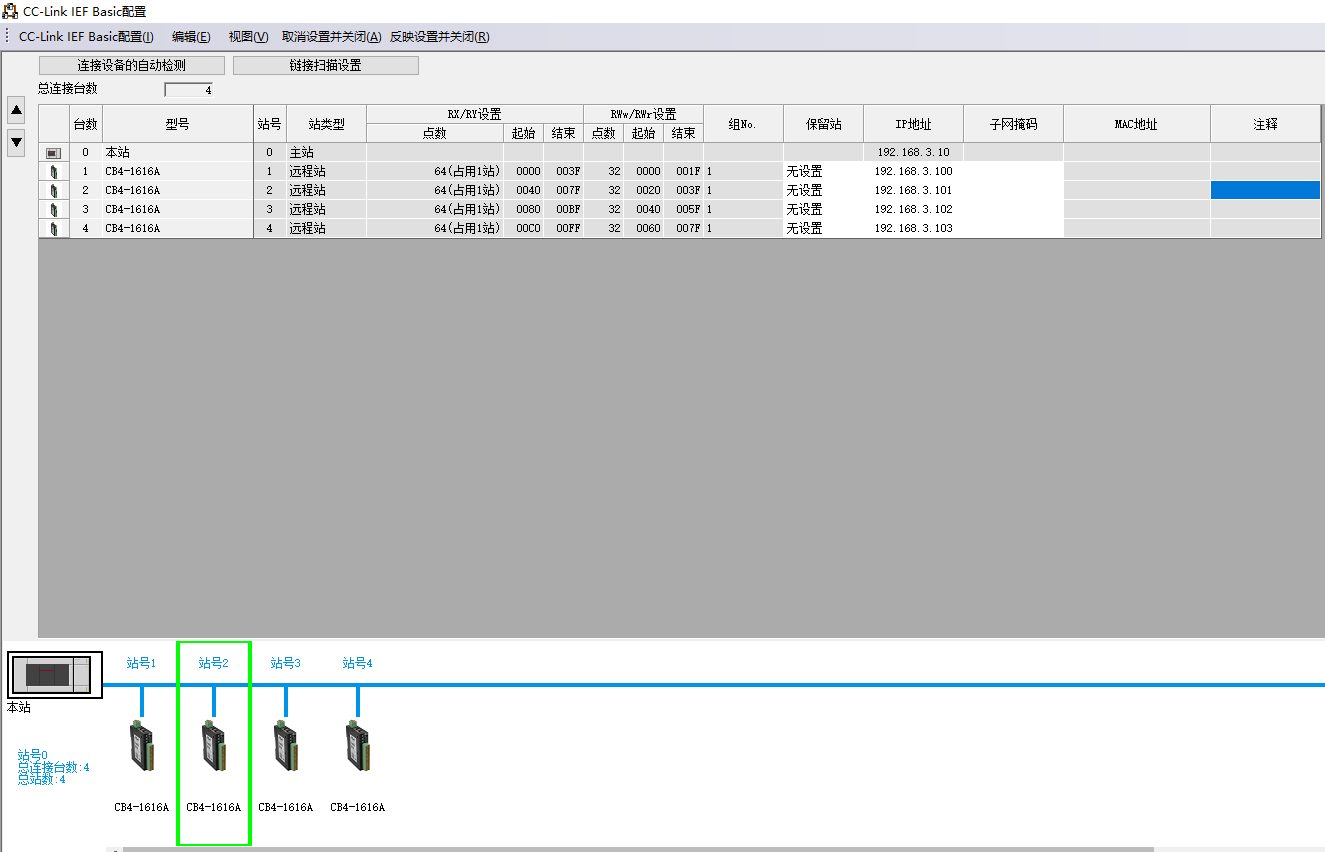The width and height of the screenshot is (1325, 852).
Task: Select the CB4-1616A device under 站号4
Action: (x=357, y=746)
